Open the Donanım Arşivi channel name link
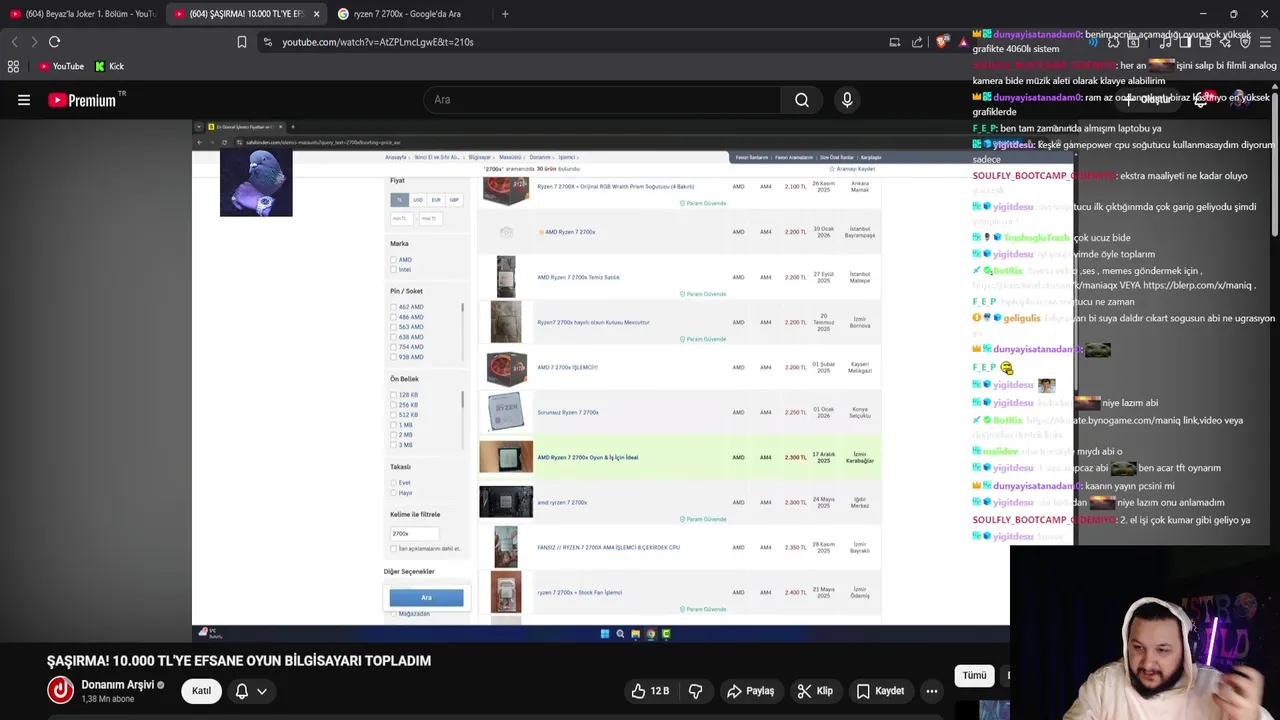Viewport: 1280px width, 720px height. (117, 685)
